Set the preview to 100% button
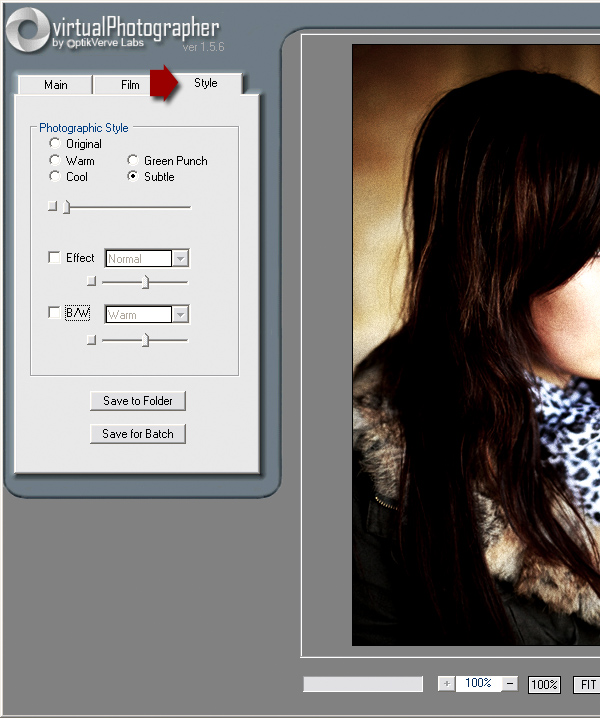 (544, 685)
